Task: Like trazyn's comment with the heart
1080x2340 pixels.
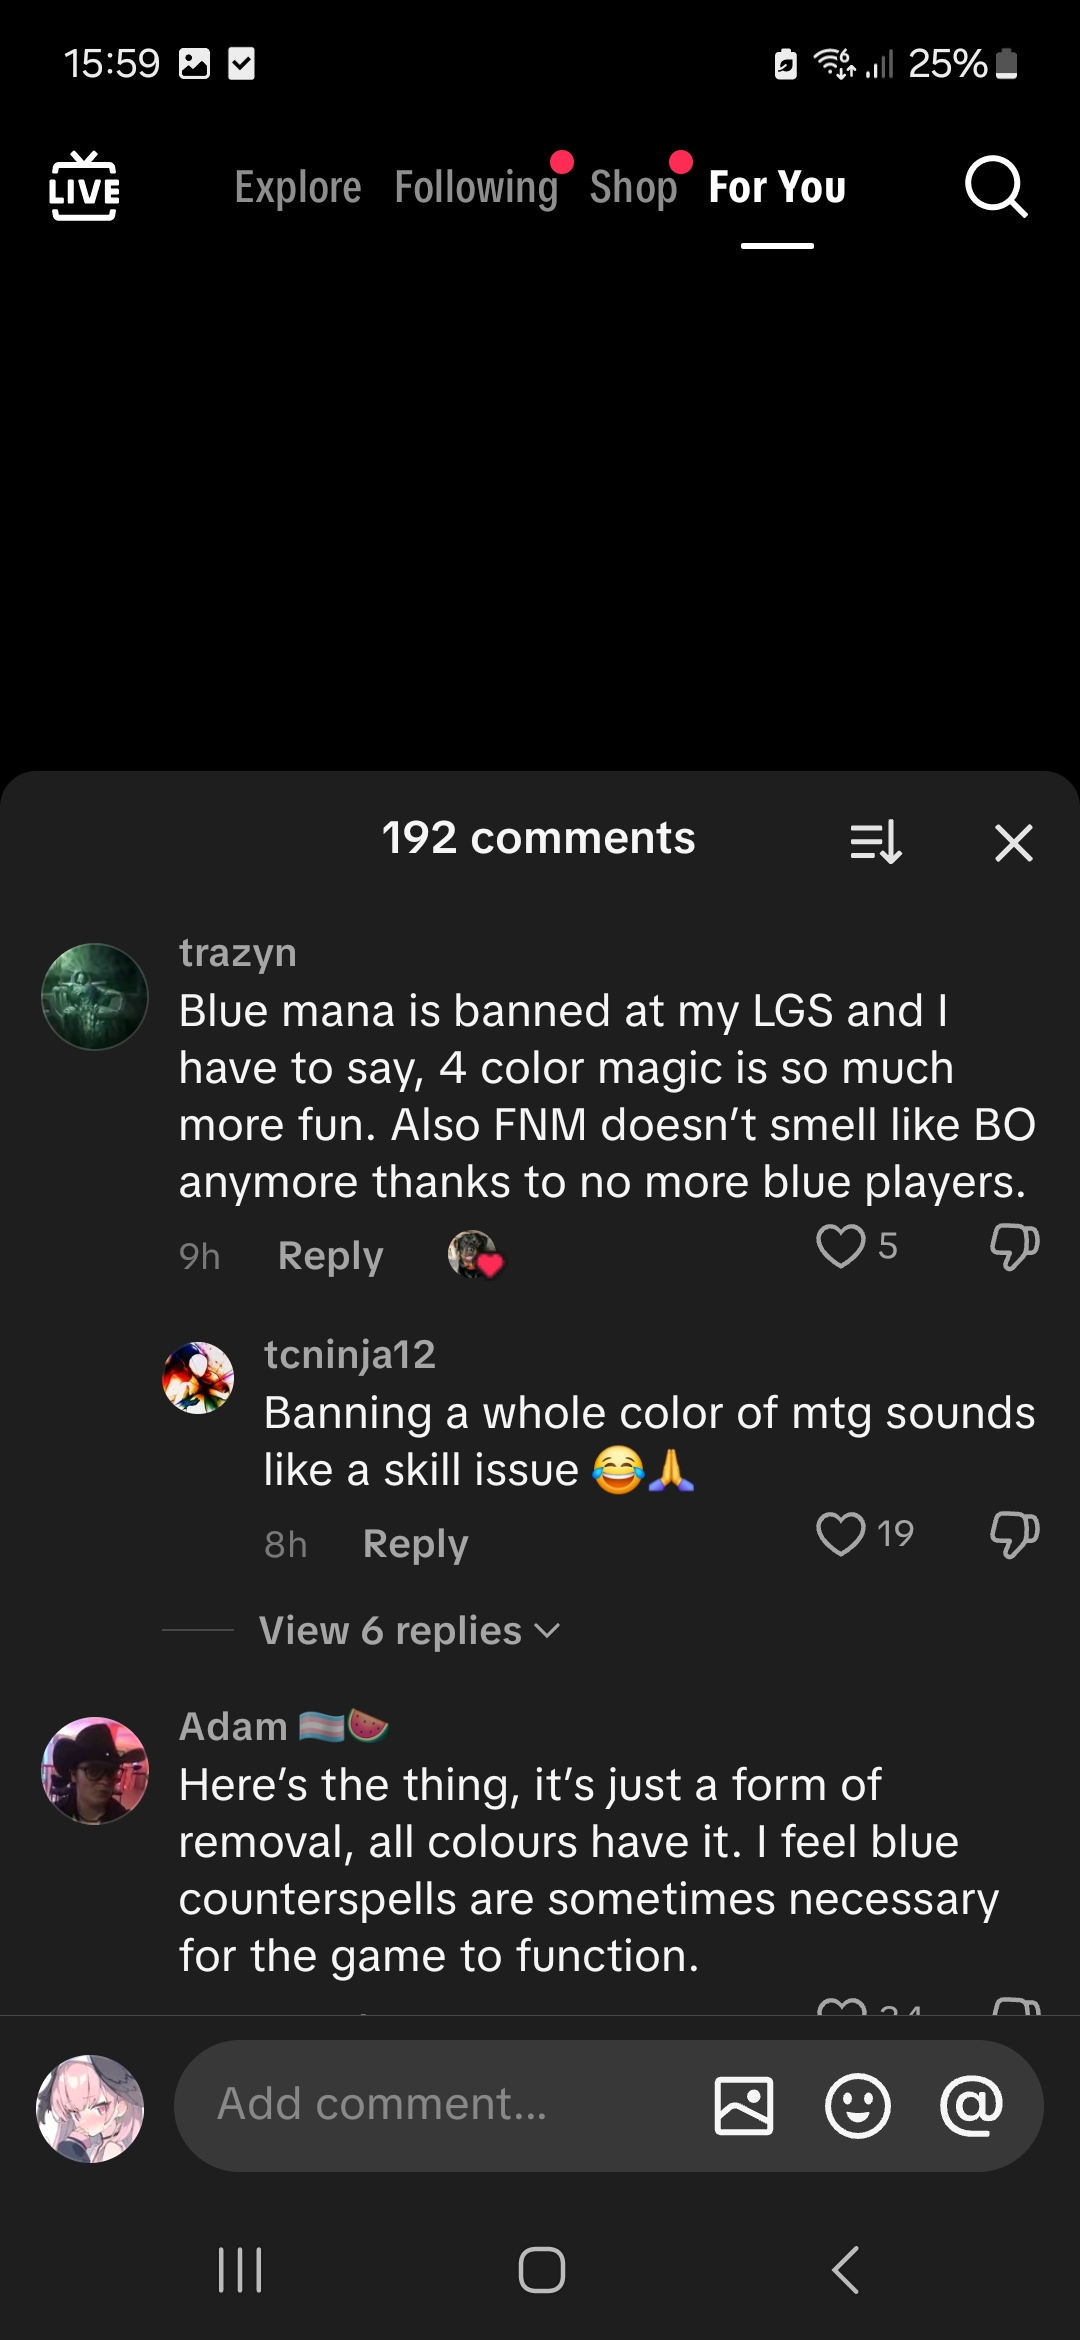Action: tap(841, 1246)
